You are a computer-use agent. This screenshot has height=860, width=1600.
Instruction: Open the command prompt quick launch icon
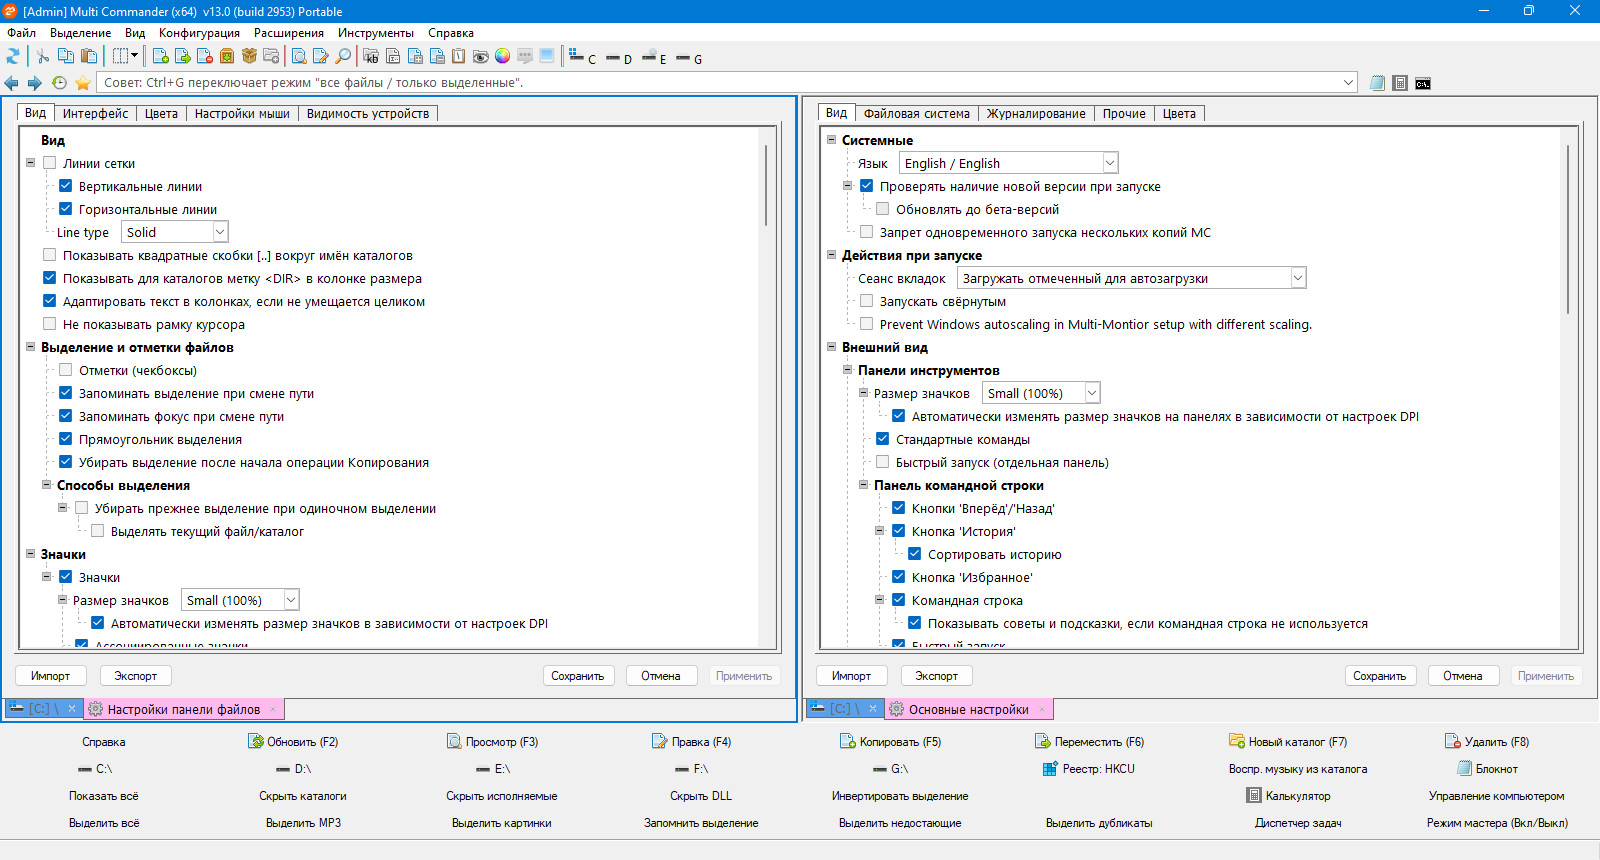1423,83
